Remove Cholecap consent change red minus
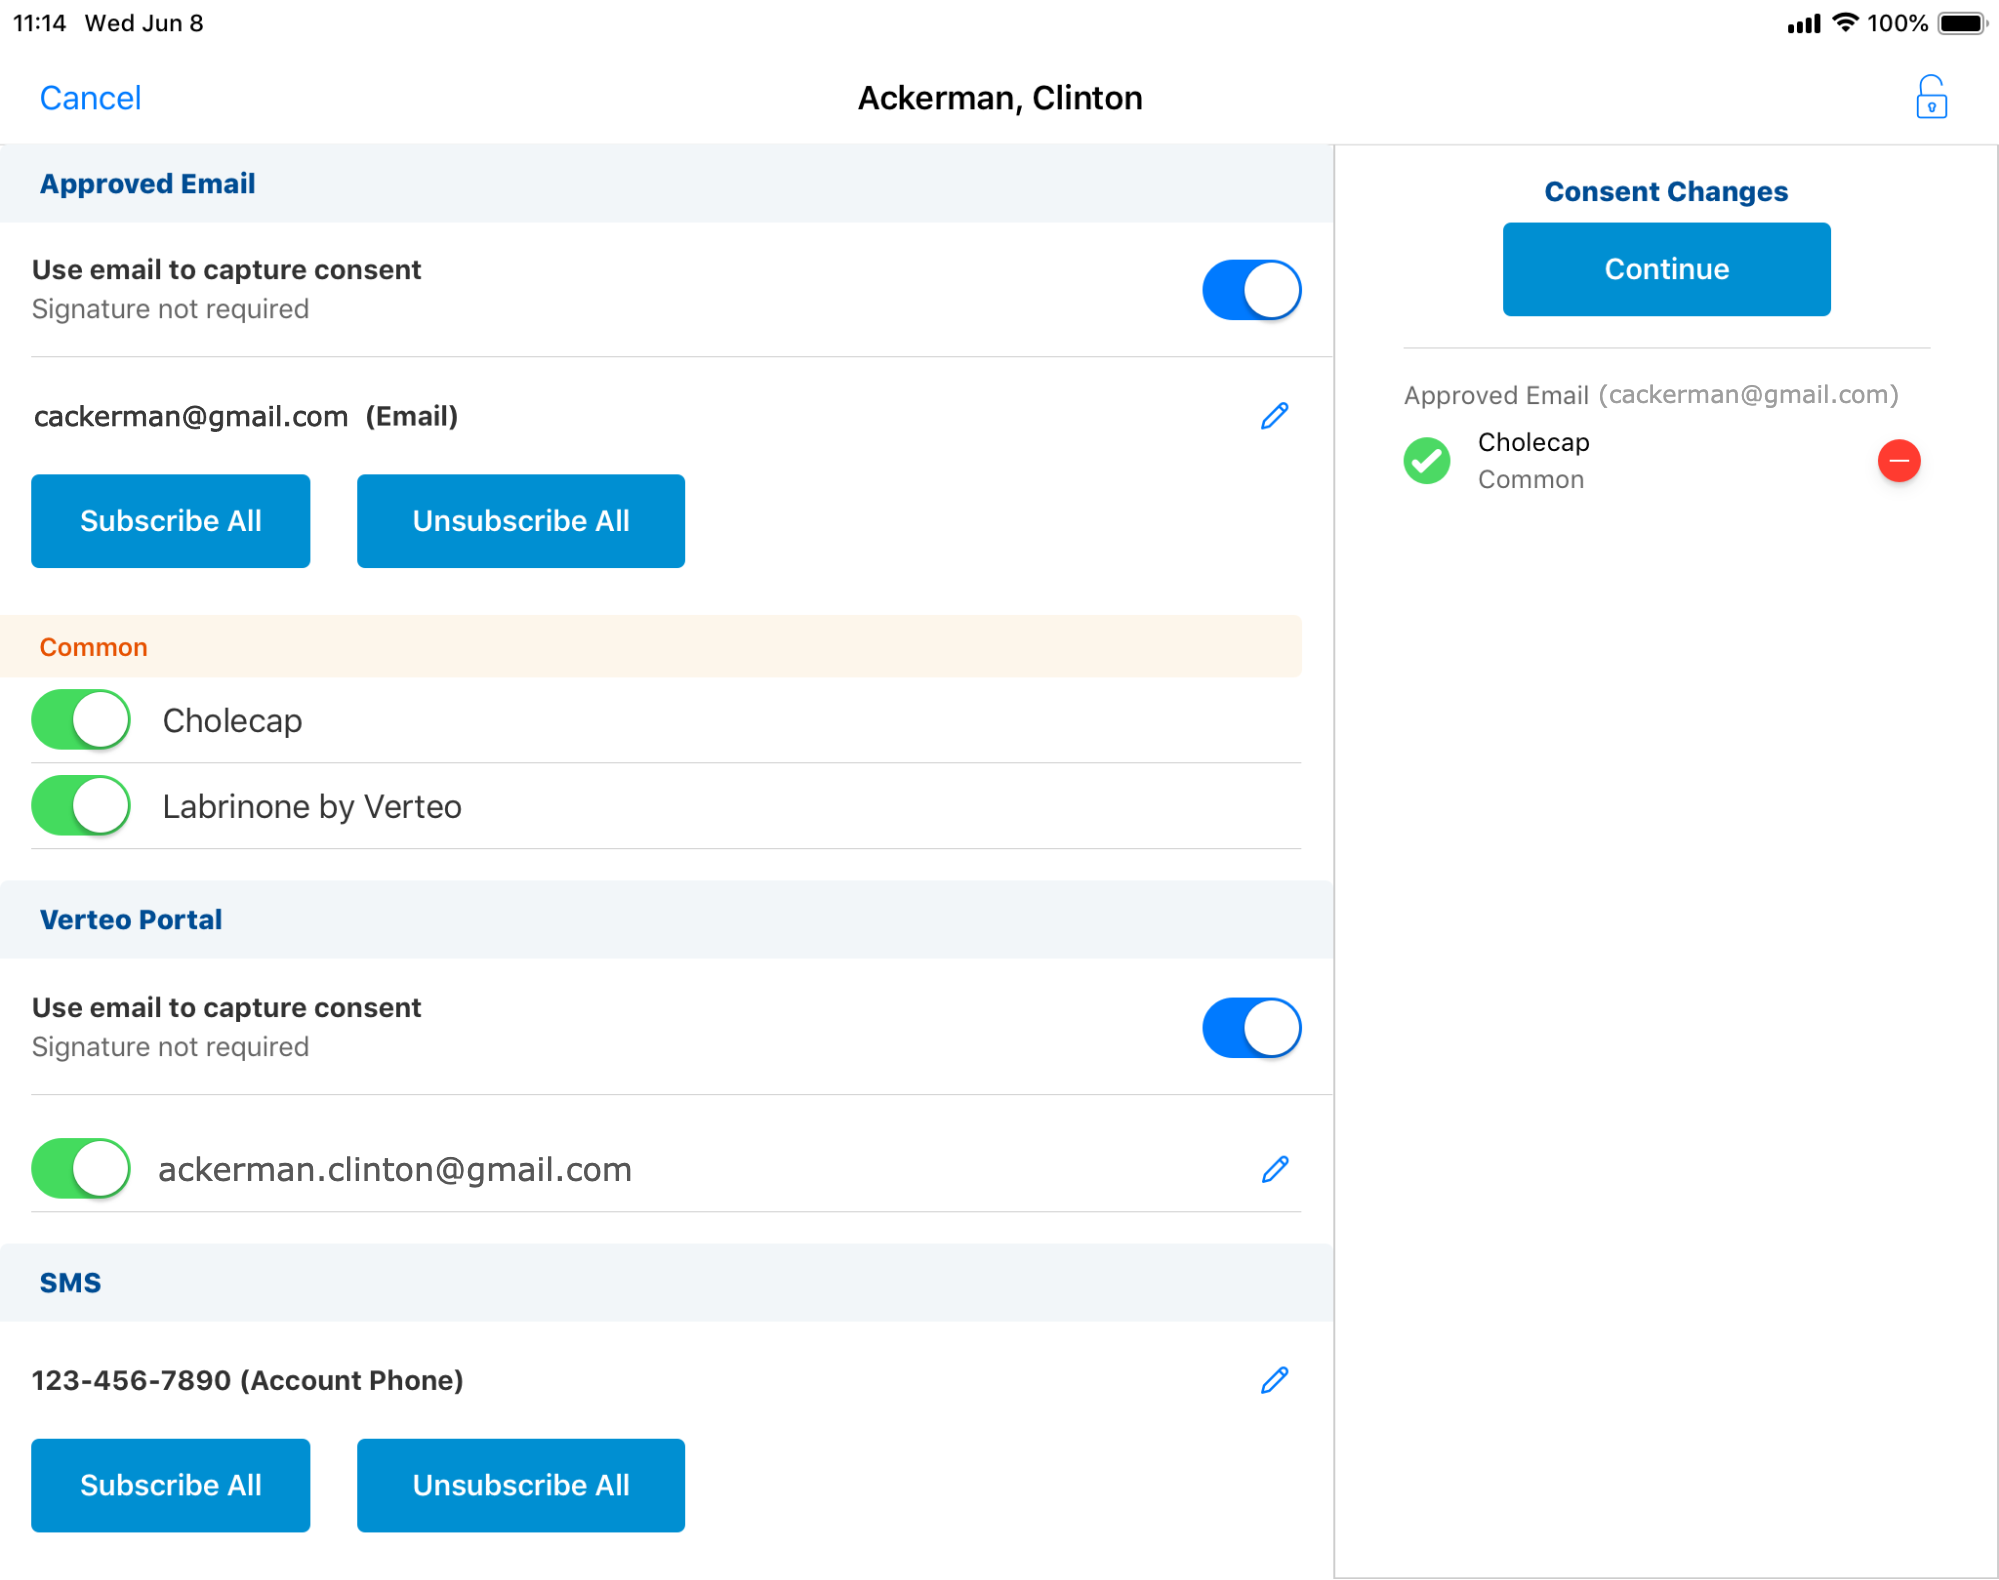 coord(1898,461)
